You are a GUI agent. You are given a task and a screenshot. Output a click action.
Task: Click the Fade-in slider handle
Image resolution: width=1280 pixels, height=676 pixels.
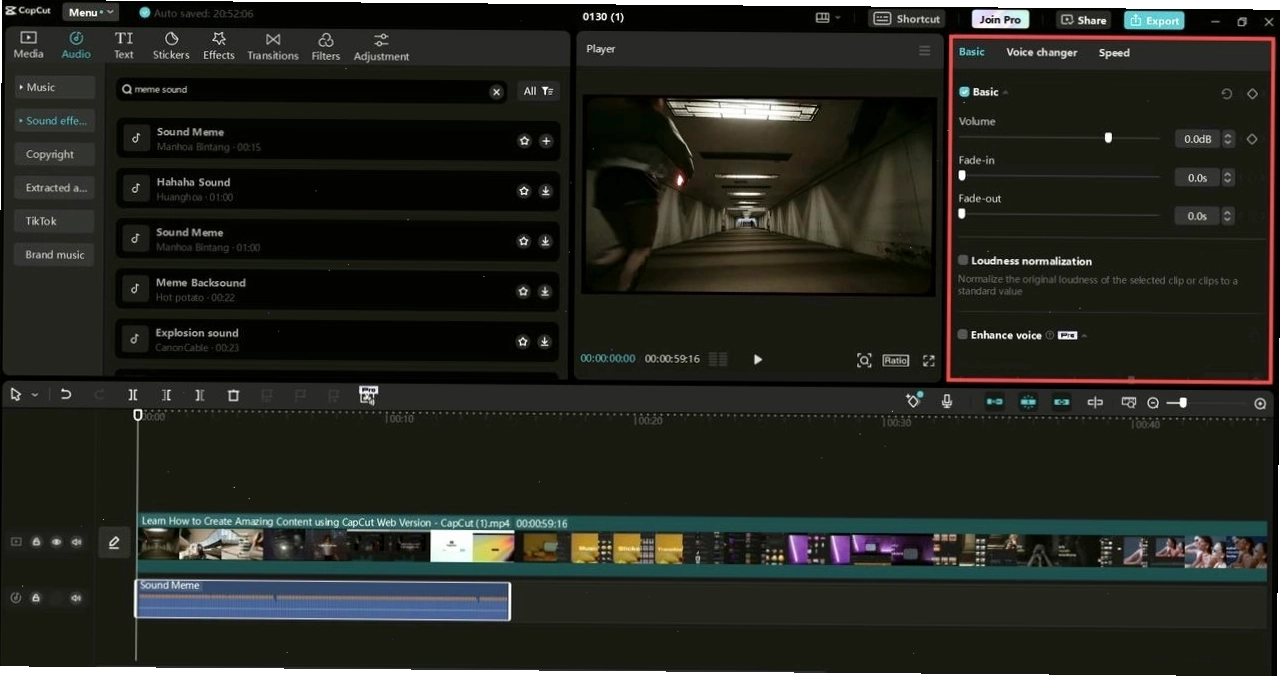tap(962, 175)
